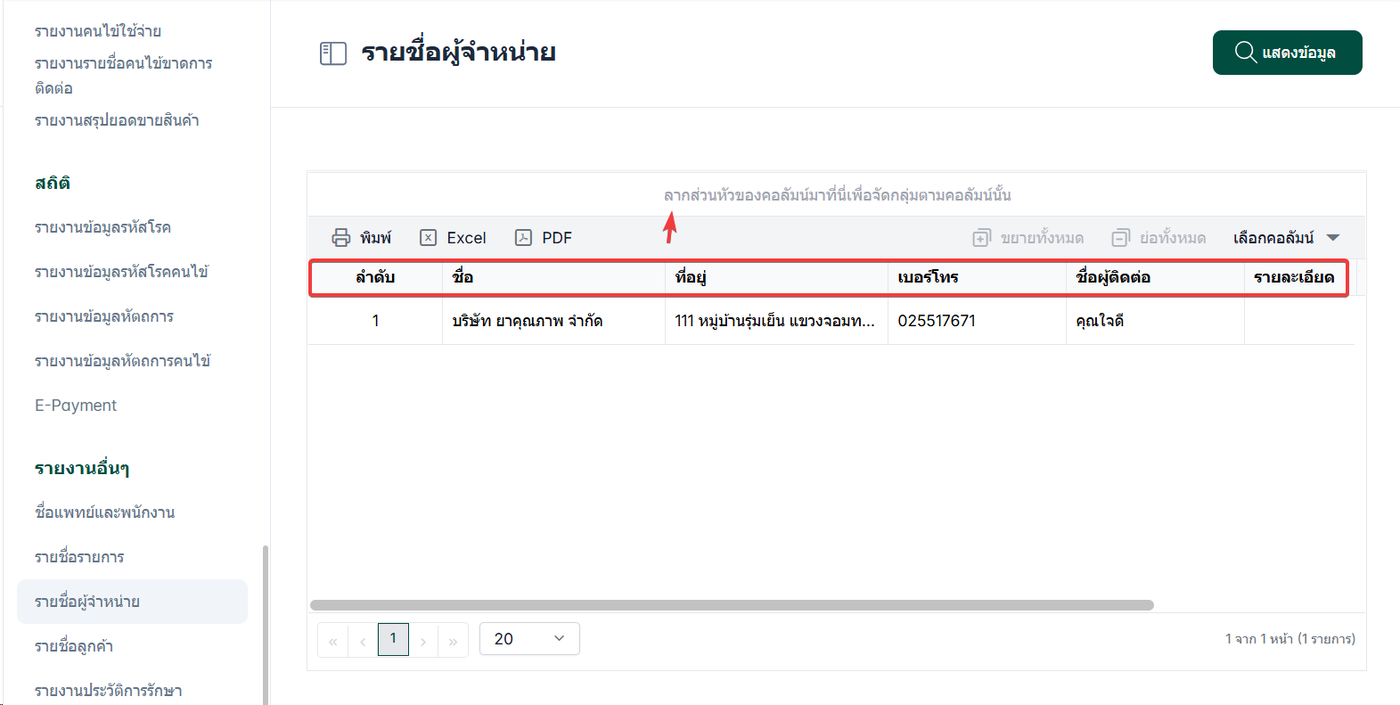Open ชื่อแพทย์และพนักงาน in sidebar
1400x705 pixels.
tap(104, 512)
